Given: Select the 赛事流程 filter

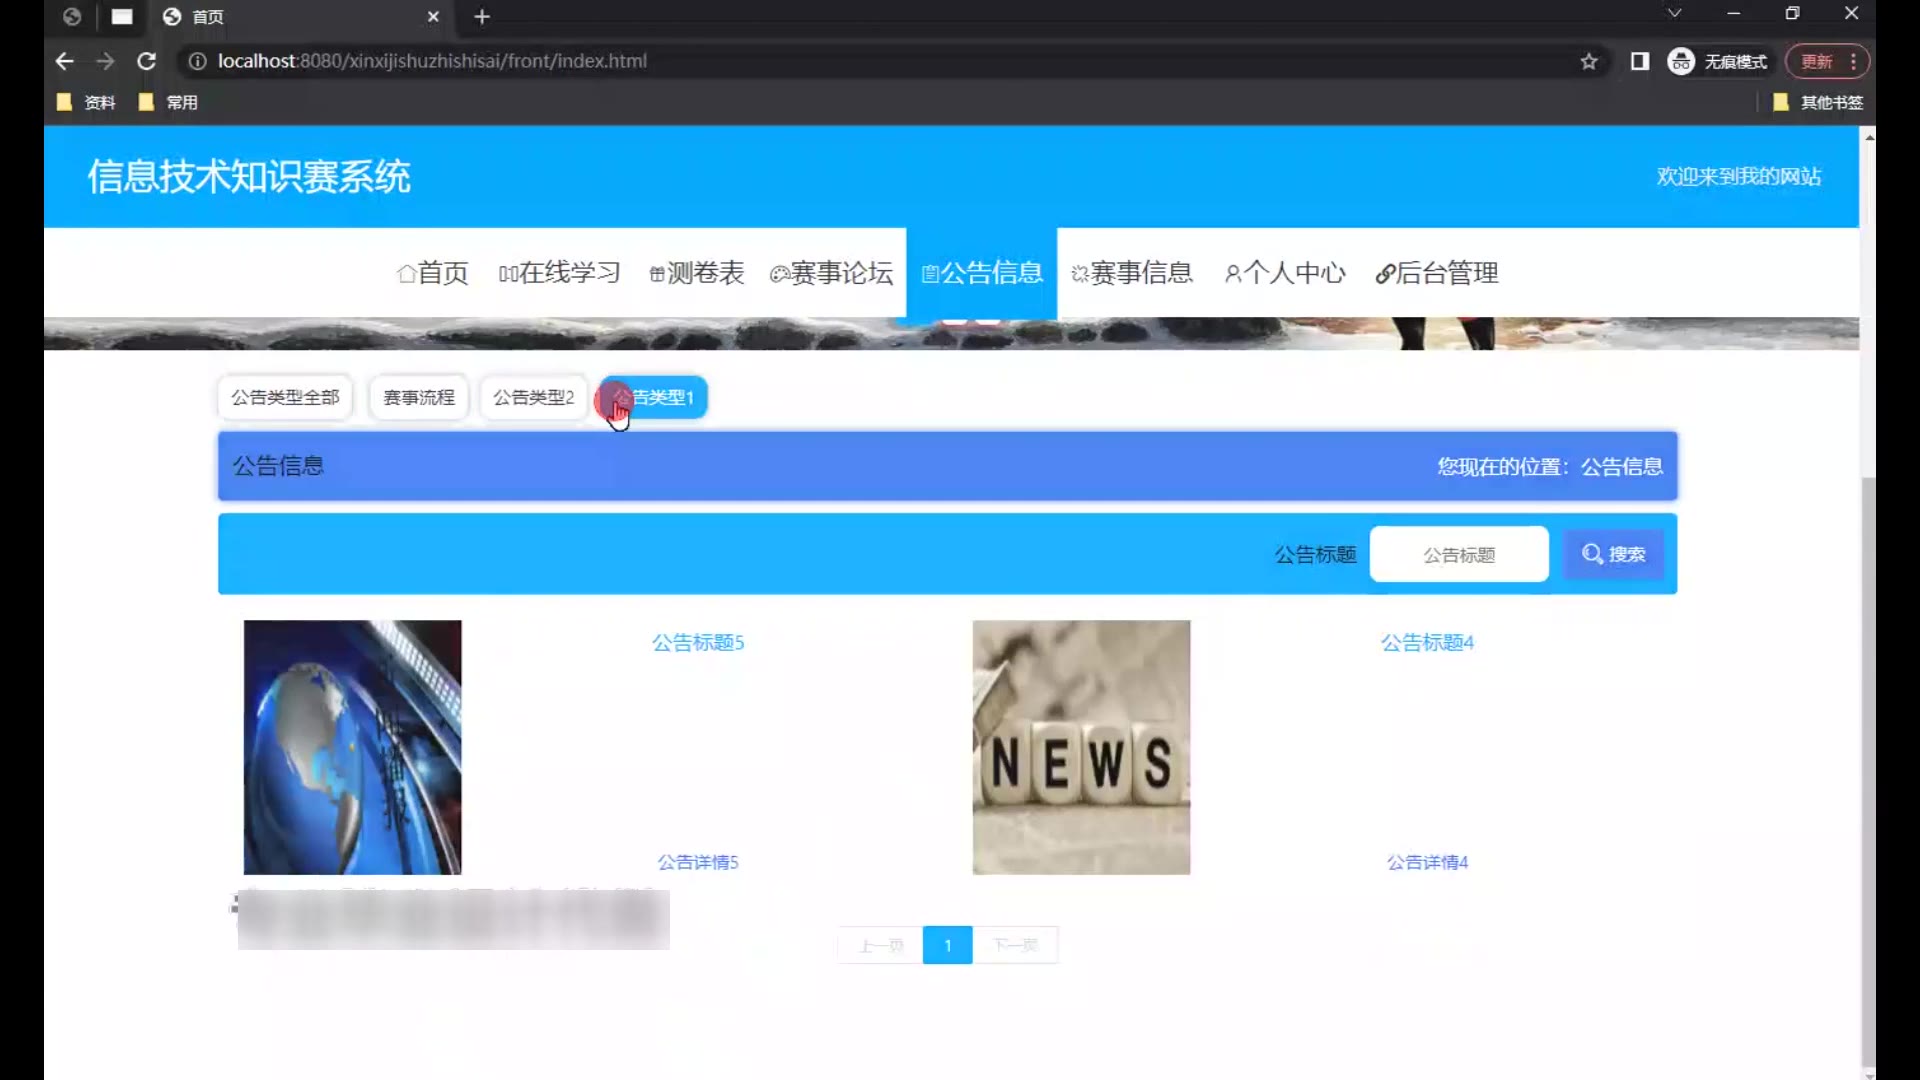Looking at the screenshot, I should pyautogui.click(x=418, y=397).
